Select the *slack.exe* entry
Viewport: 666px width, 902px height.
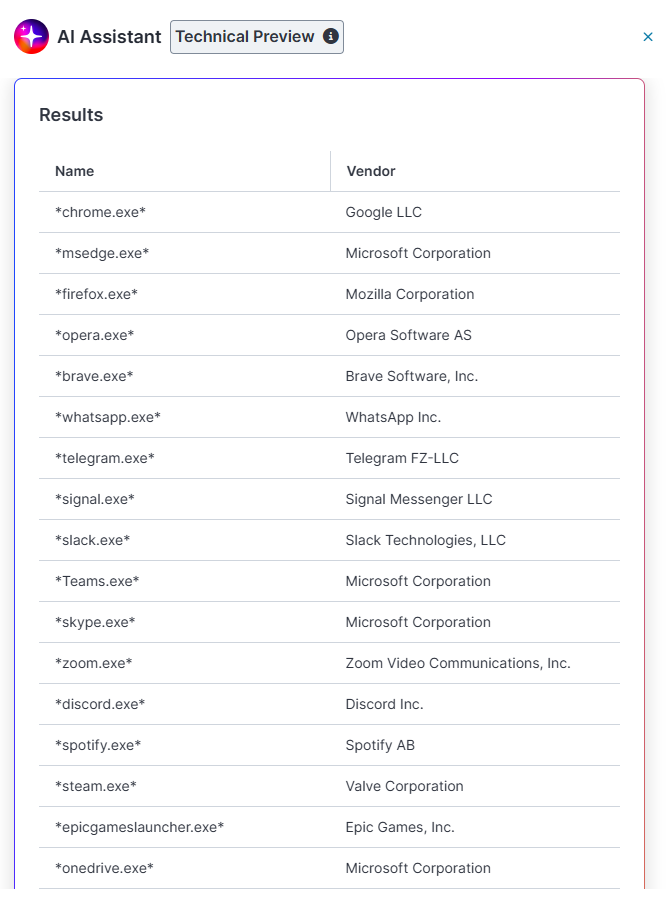[93, 540]
